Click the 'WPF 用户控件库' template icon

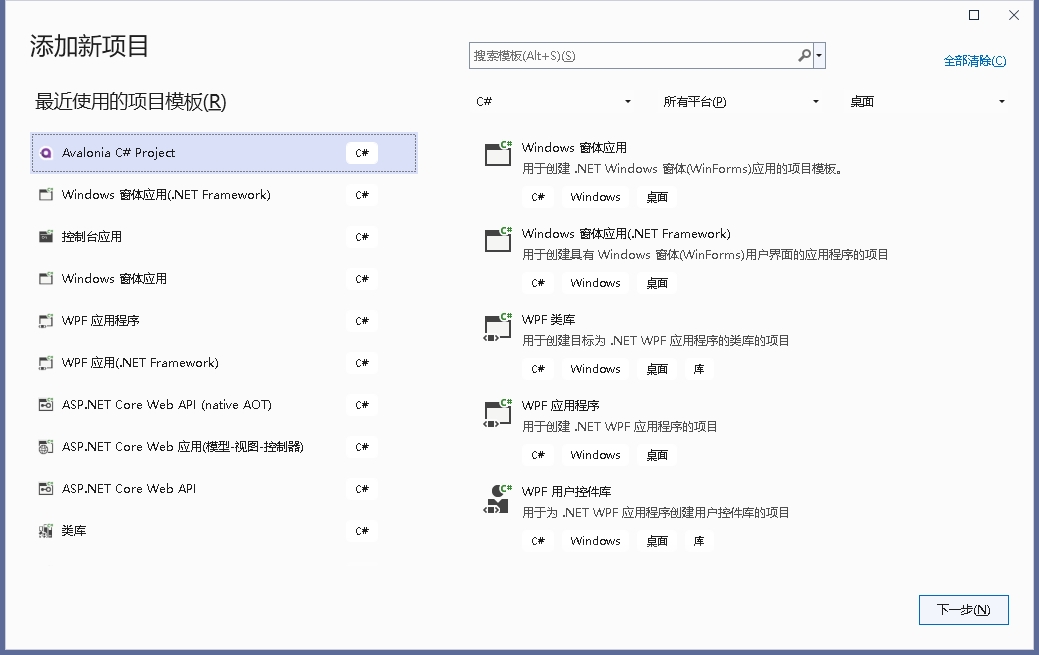498,499
